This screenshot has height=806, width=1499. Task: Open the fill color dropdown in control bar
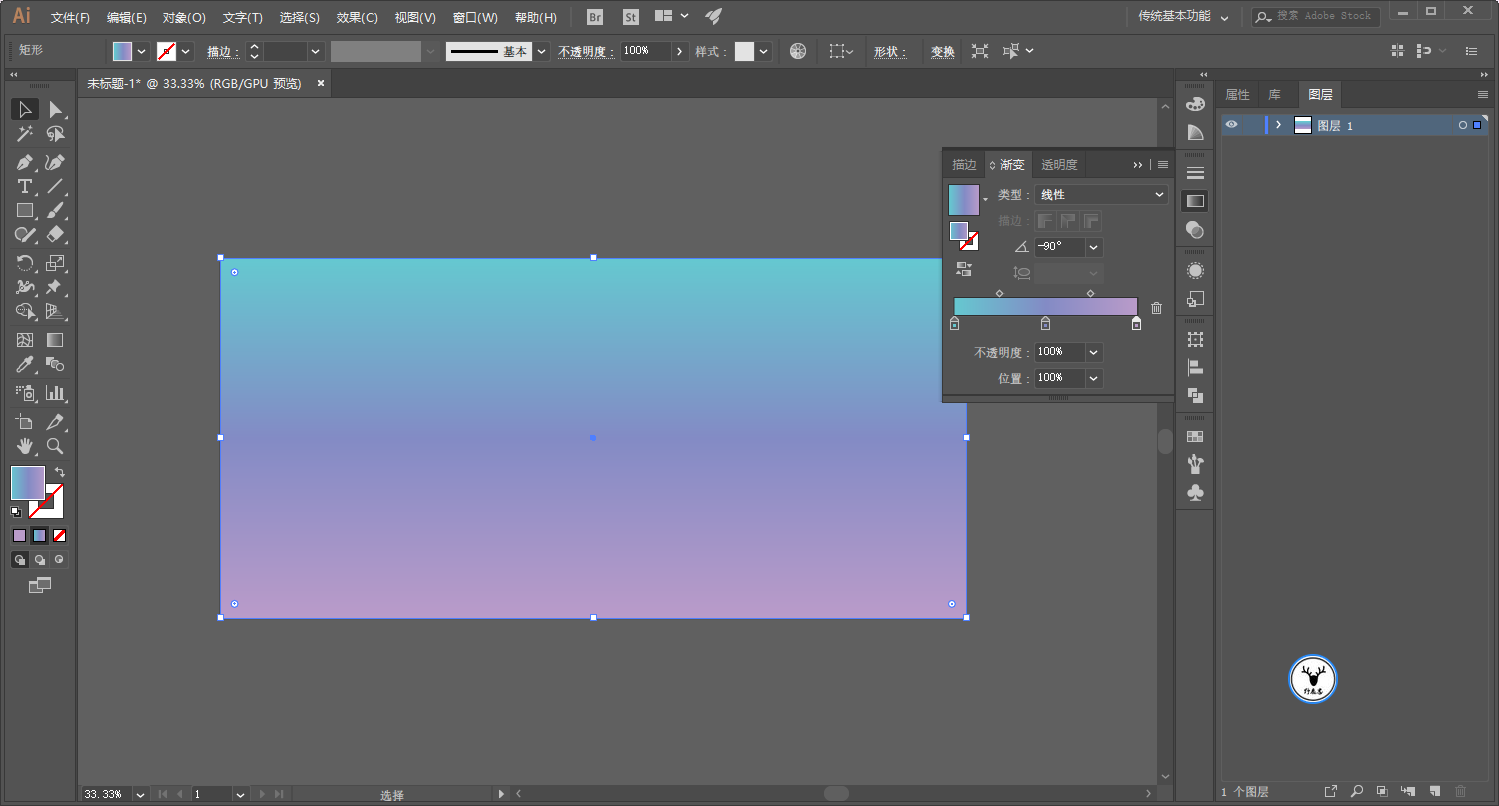(x=142, y=51)
